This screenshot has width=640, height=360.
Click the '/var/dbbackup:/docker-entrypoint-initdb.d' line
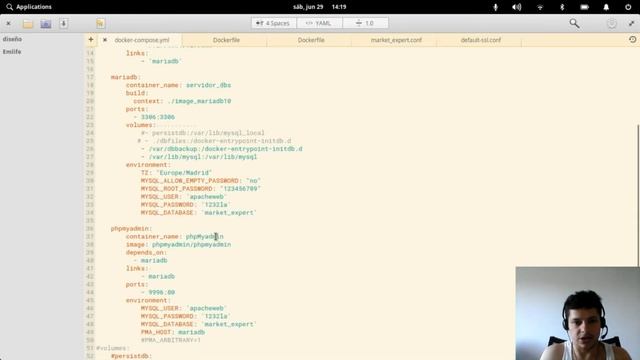coord(222,149)
